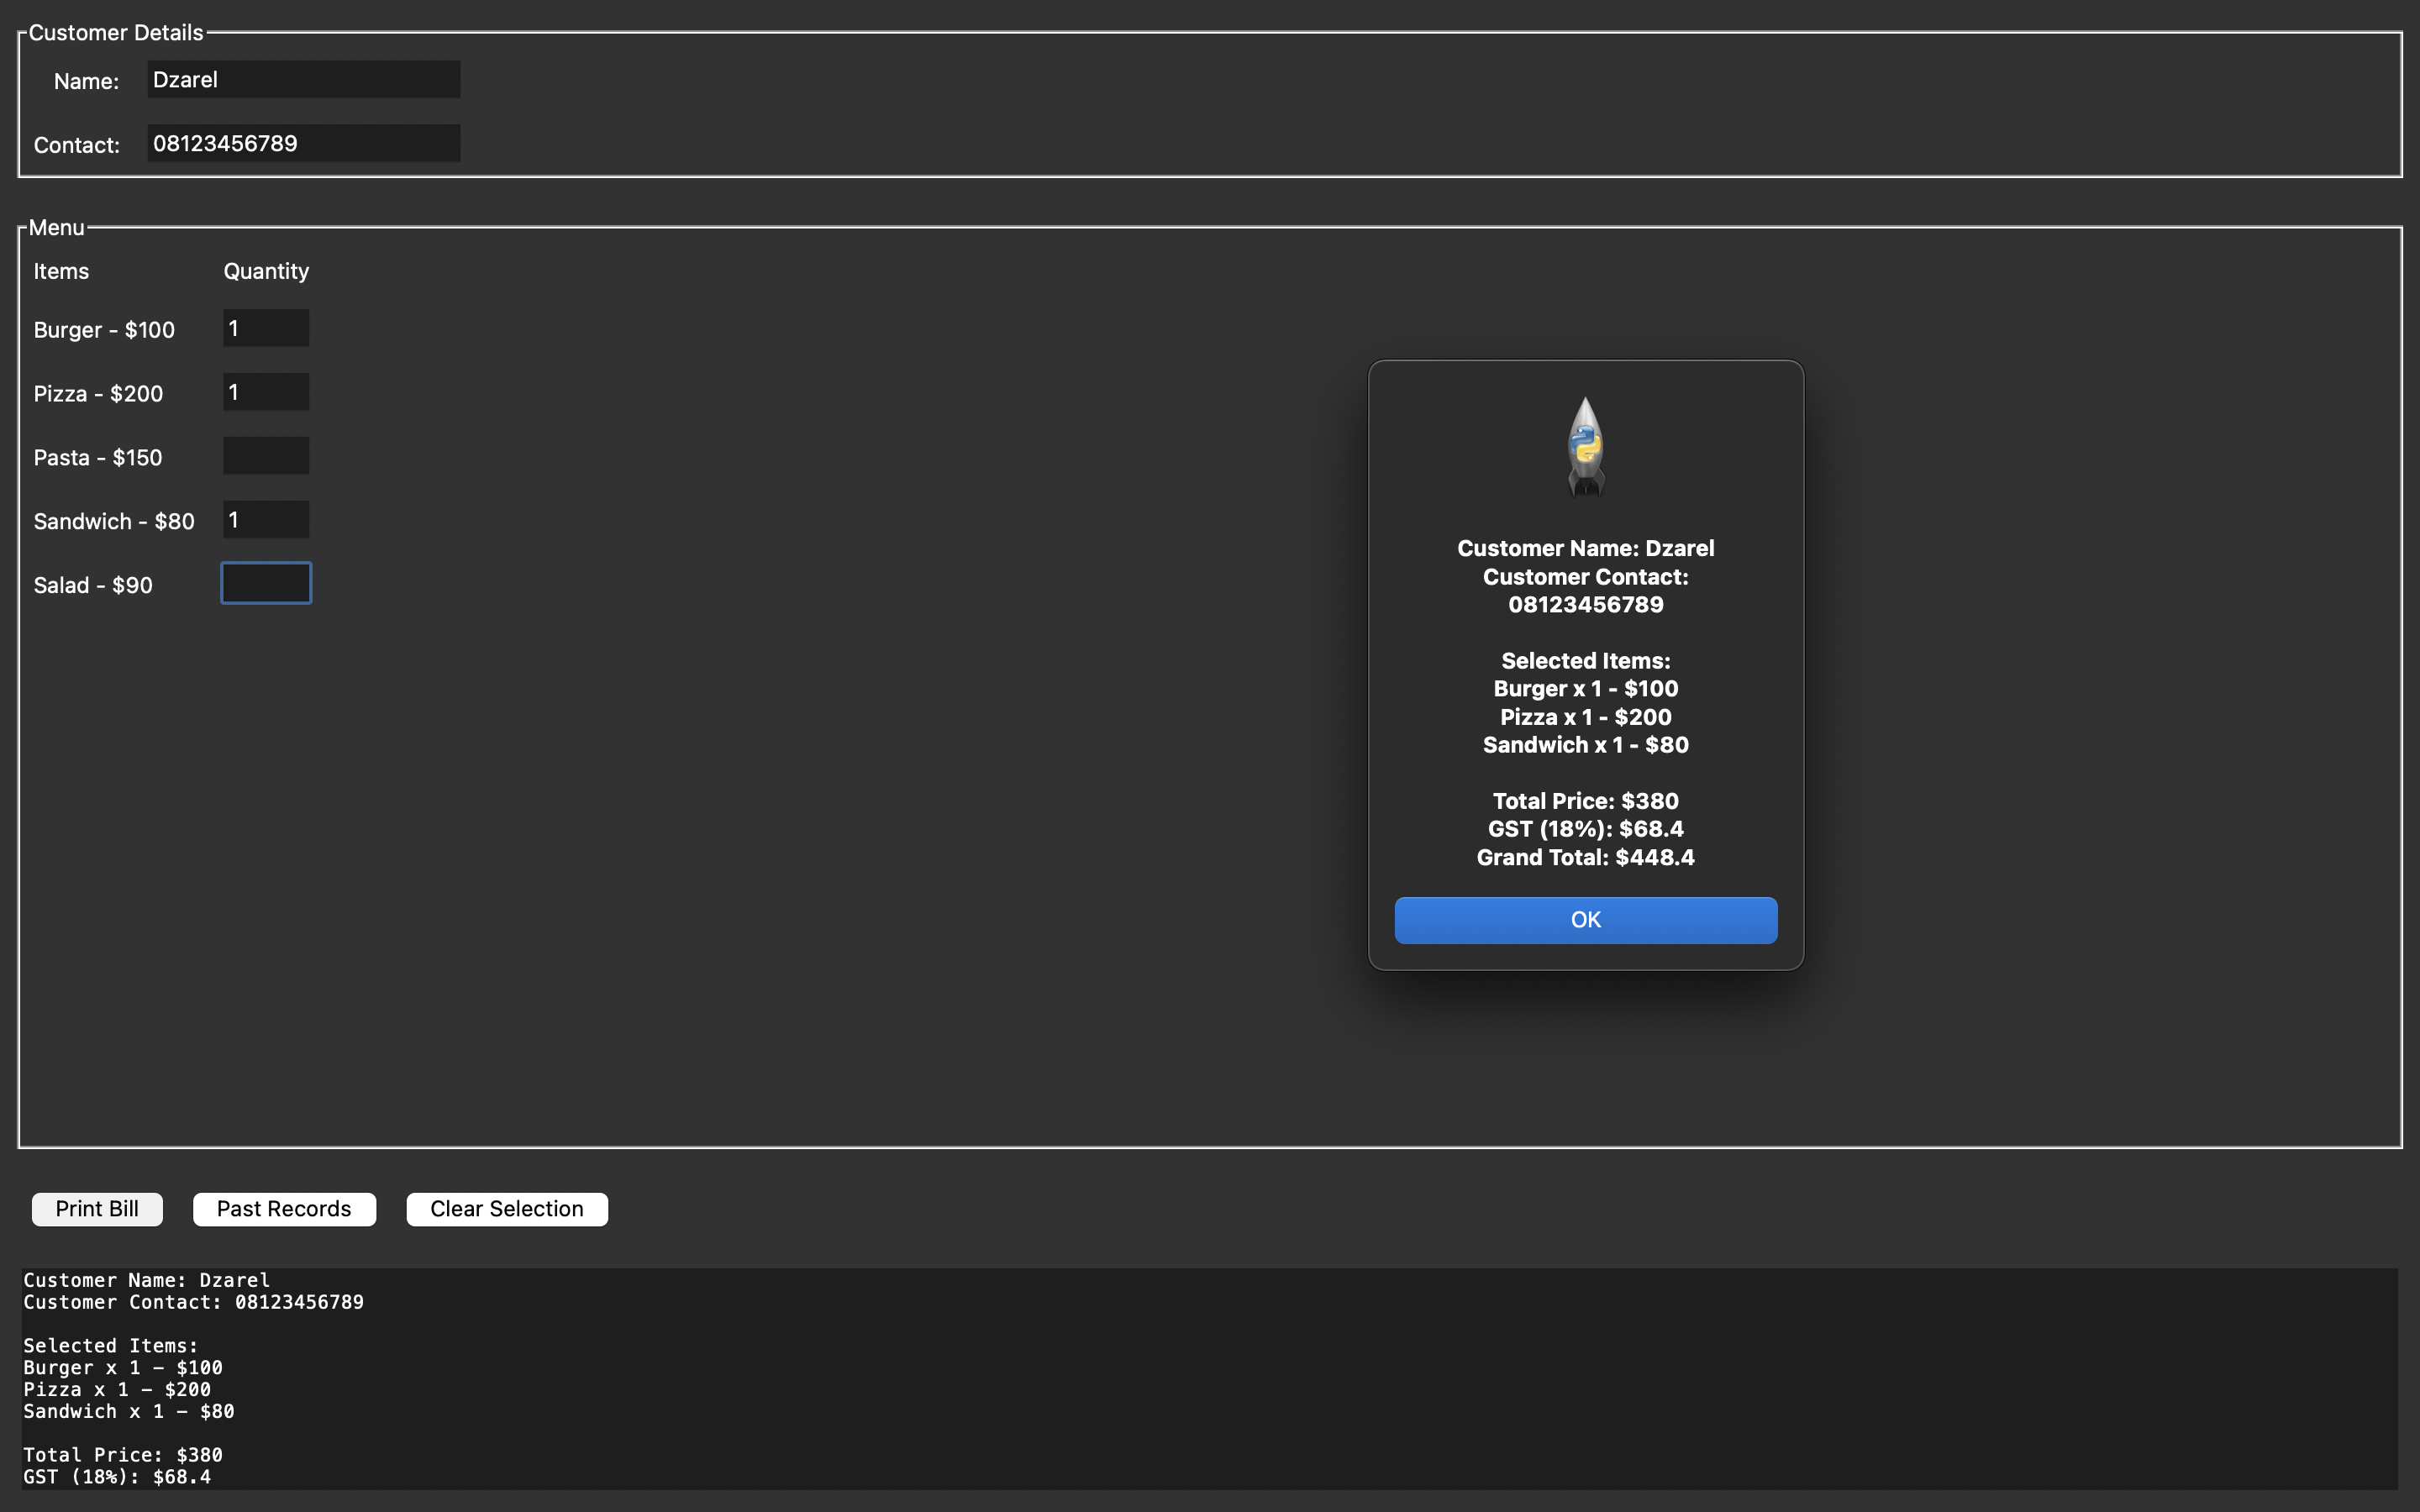Click into the Contact number field

pyautogui.click(x=303, y=144)
